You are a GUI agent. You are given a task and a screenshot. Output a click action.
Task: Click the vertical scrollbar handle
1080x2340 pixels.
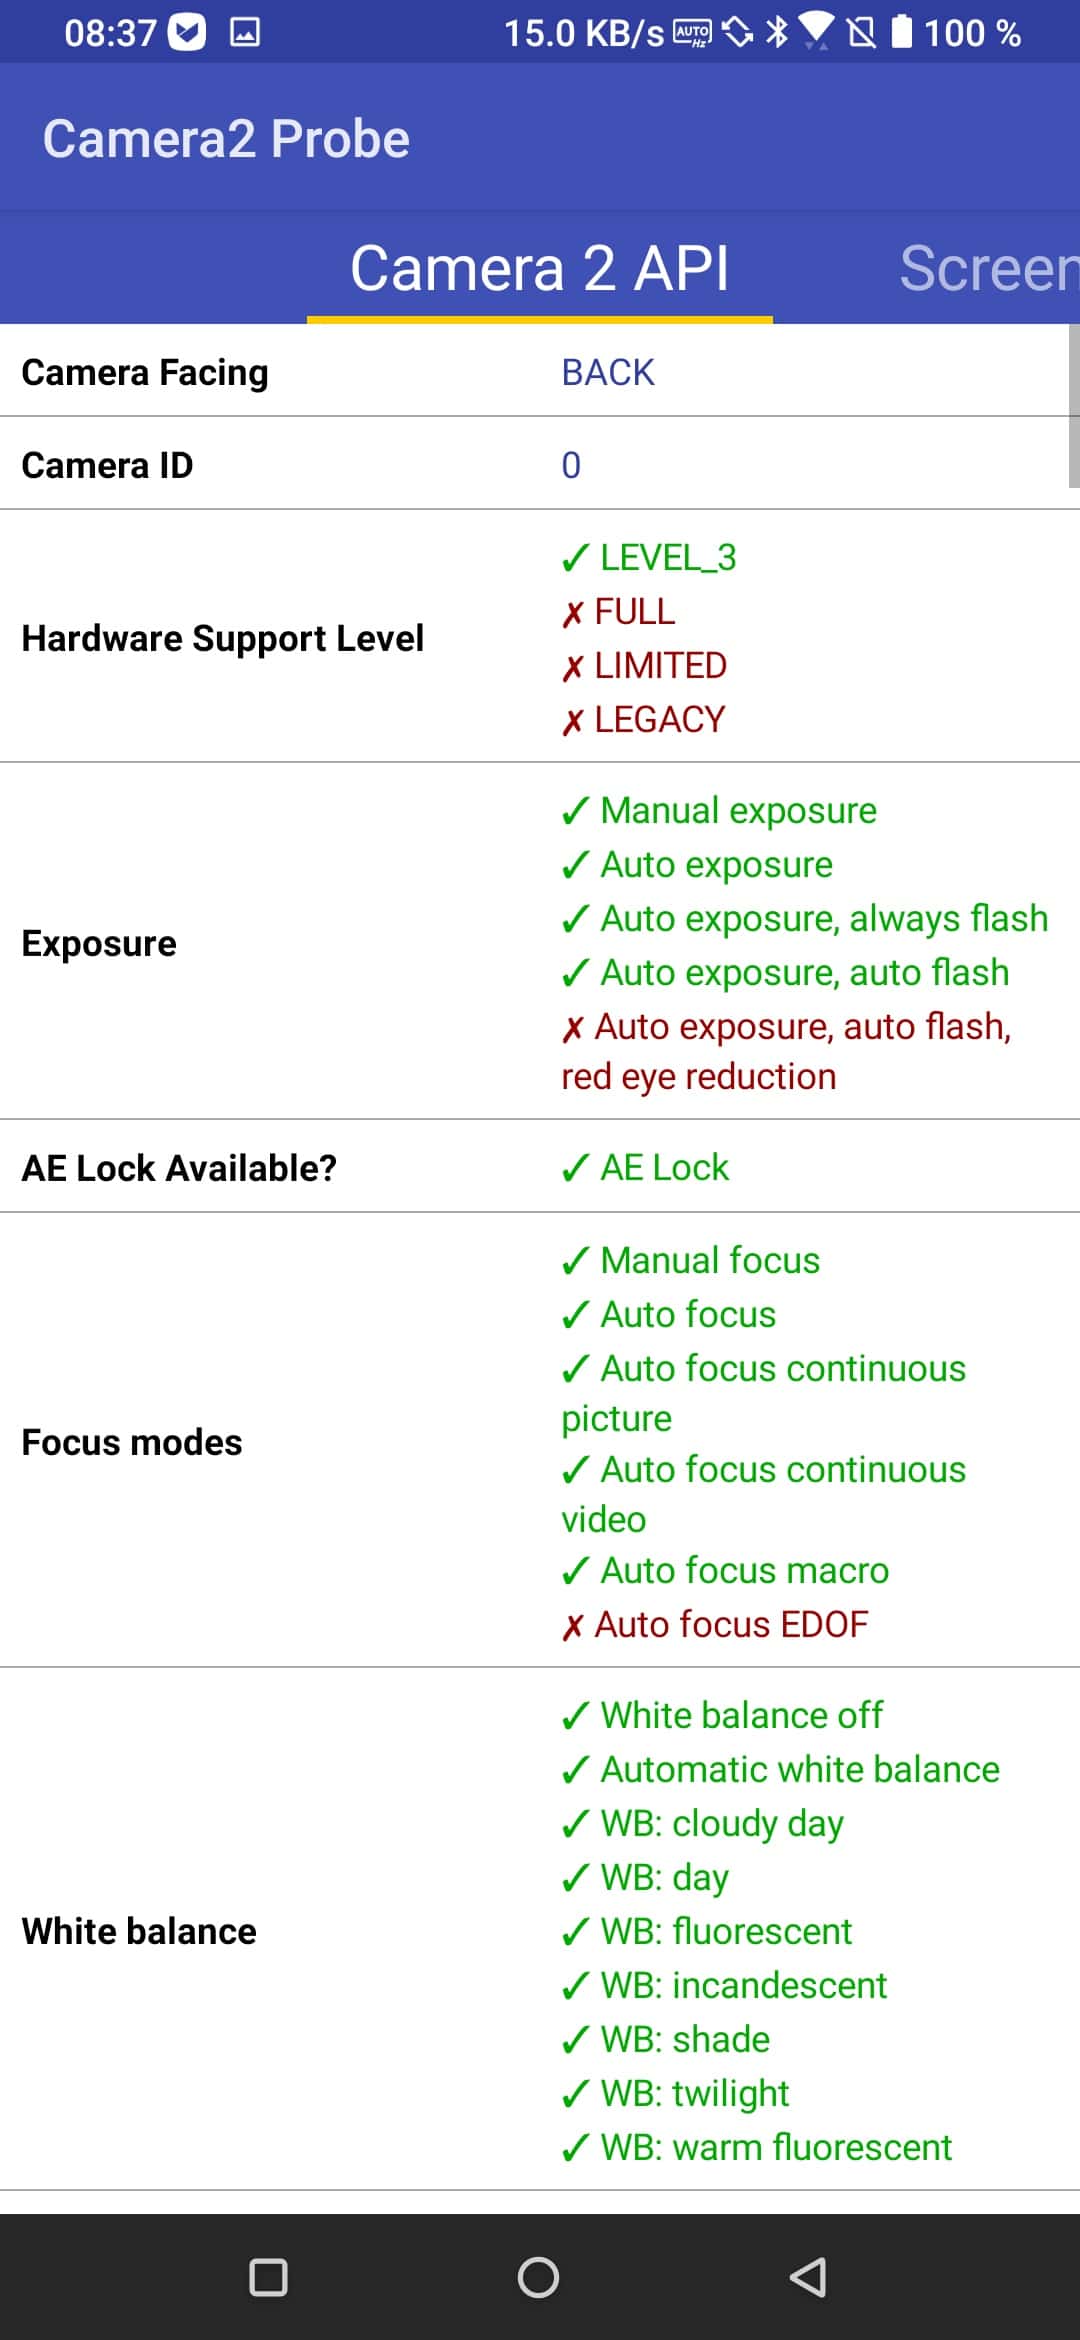(1074, 405)
